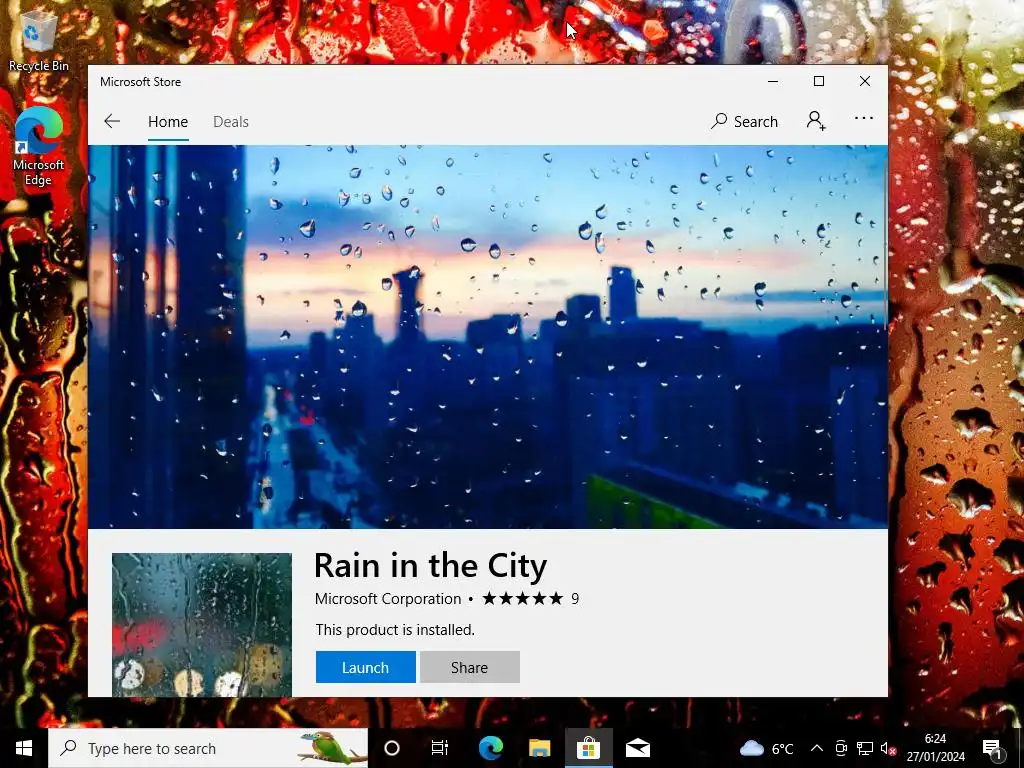
Task: Open the Action Center notifications icon
Action: tap(993, 748)
